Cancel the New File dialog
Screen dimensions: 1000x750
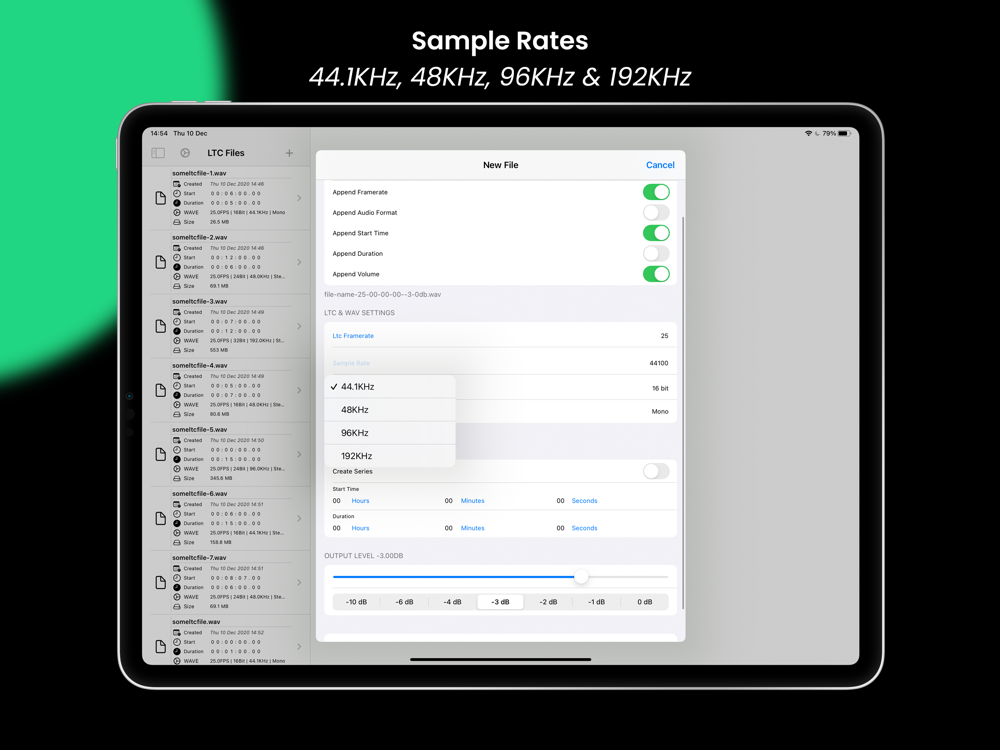pyautogui.click(x=660, y=165)
